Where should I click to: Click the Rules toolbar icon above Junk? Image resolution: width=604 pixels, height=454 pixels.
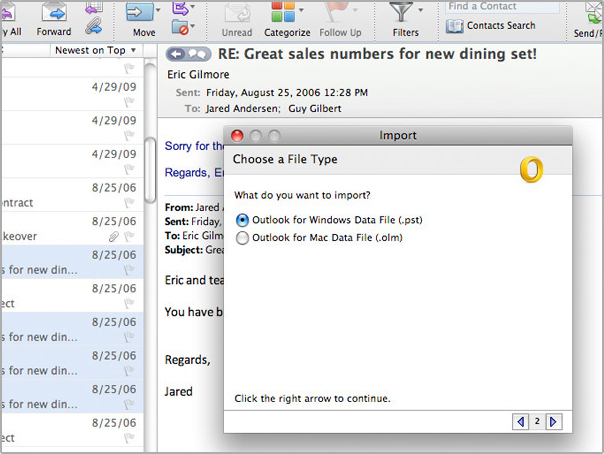(x=180, y=8)
